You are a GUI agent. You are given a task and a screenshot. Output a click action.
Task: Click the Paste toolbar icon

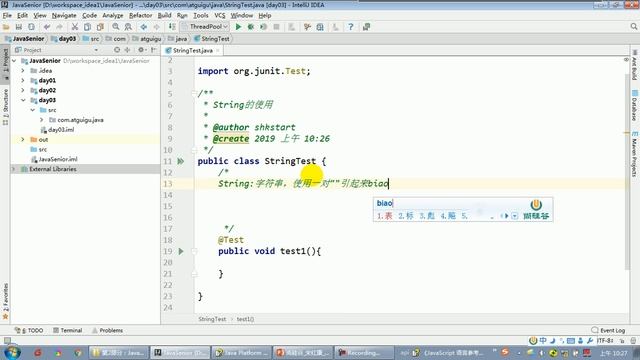point(100,27)
